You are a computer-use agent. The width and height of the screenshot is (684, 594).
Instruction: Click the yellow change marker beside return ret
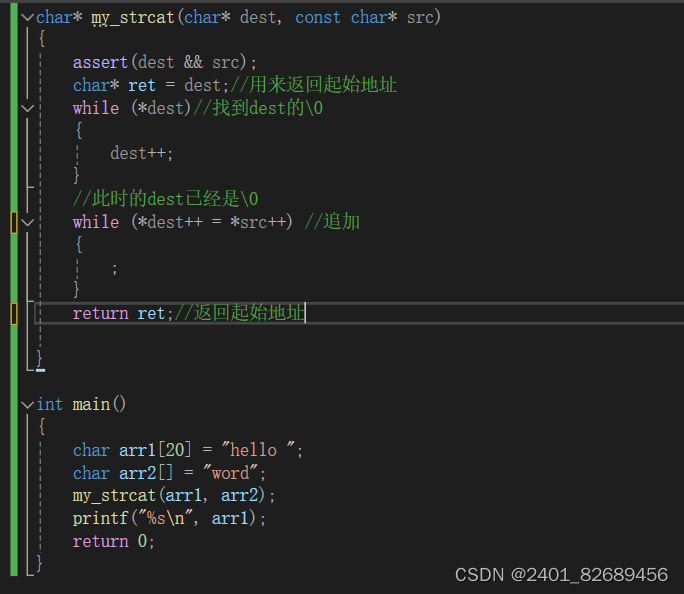[14, 314]
